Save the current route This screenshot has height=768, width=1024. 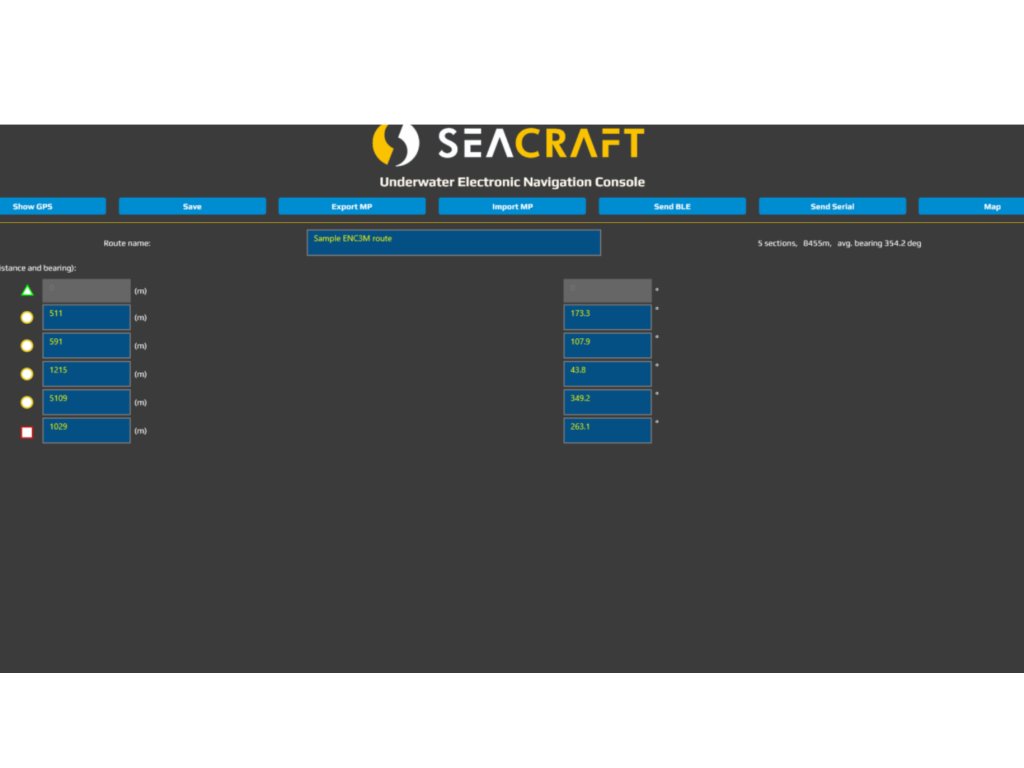pos(192,206)
